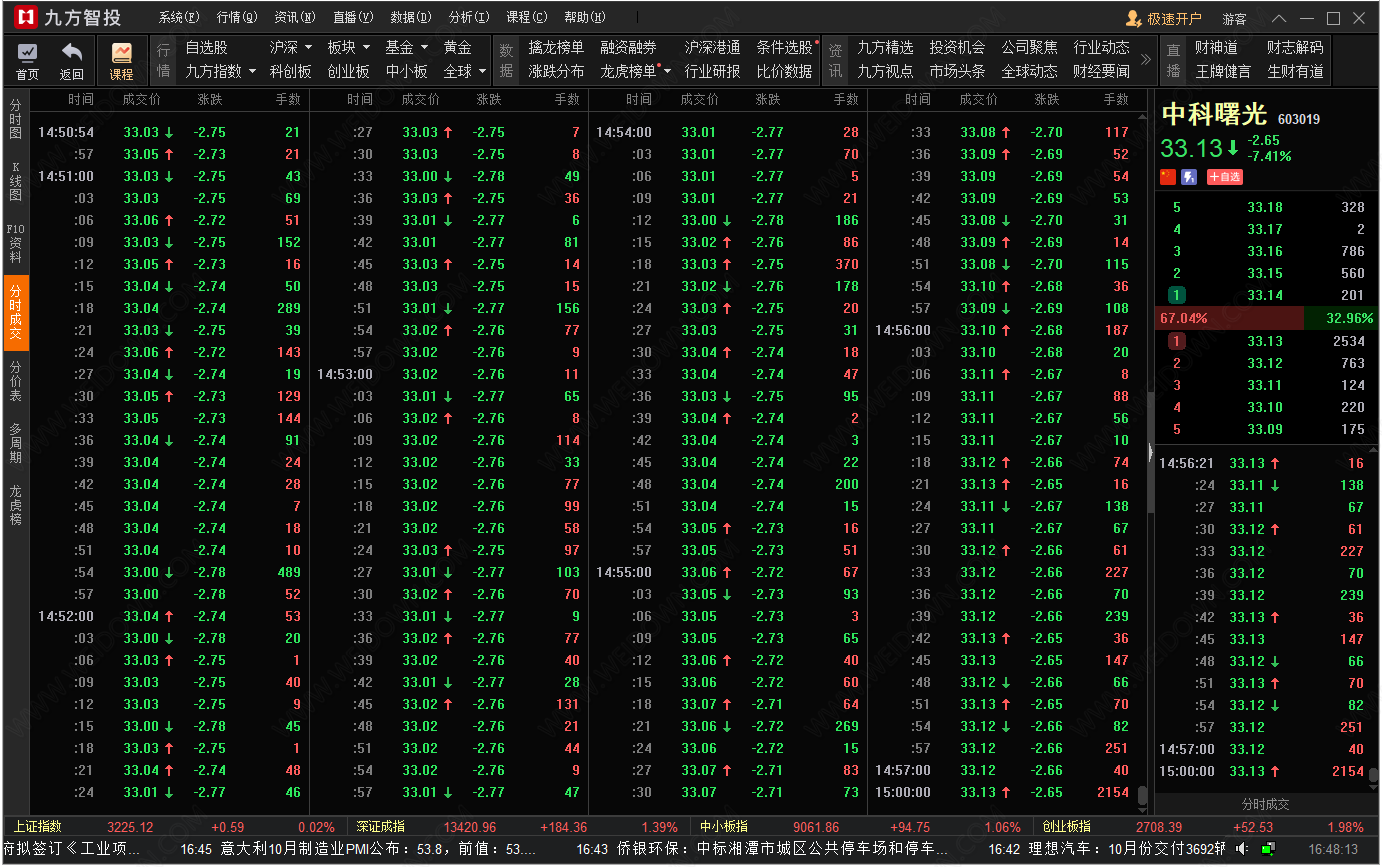Open the 资讯(N) menu
The height and width of the screenshot is (867, 1382).
point(295,18)
